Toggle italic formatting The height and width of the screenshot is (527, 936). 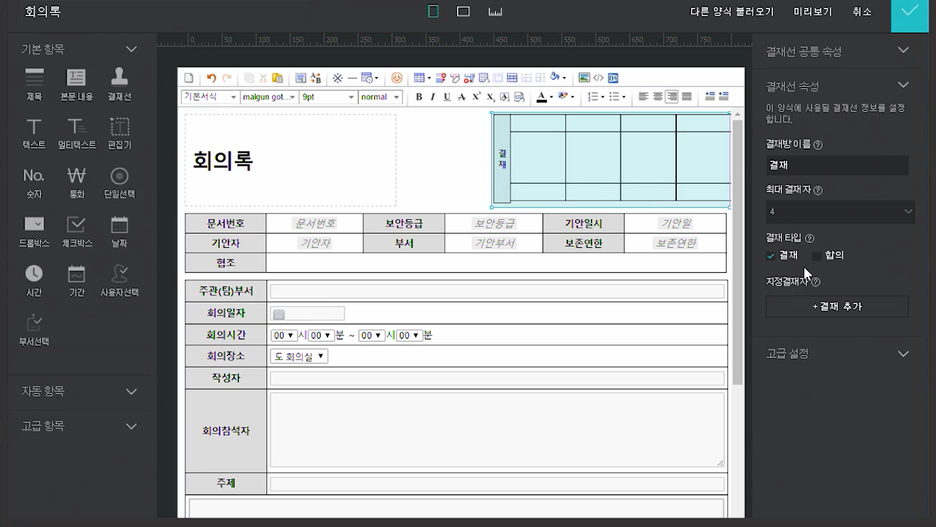(433, 97)
